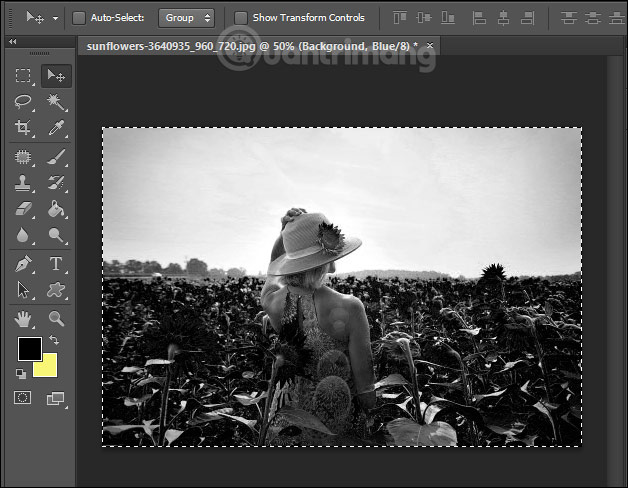The width and height of the screenshot is (628, 488).
Task: Select the History Brush tool
Action: click(x=56, y=183)
